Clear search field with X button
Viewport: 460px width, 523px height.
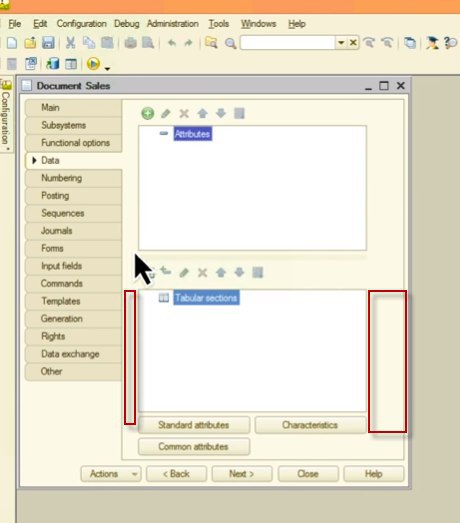click(353, 43)
